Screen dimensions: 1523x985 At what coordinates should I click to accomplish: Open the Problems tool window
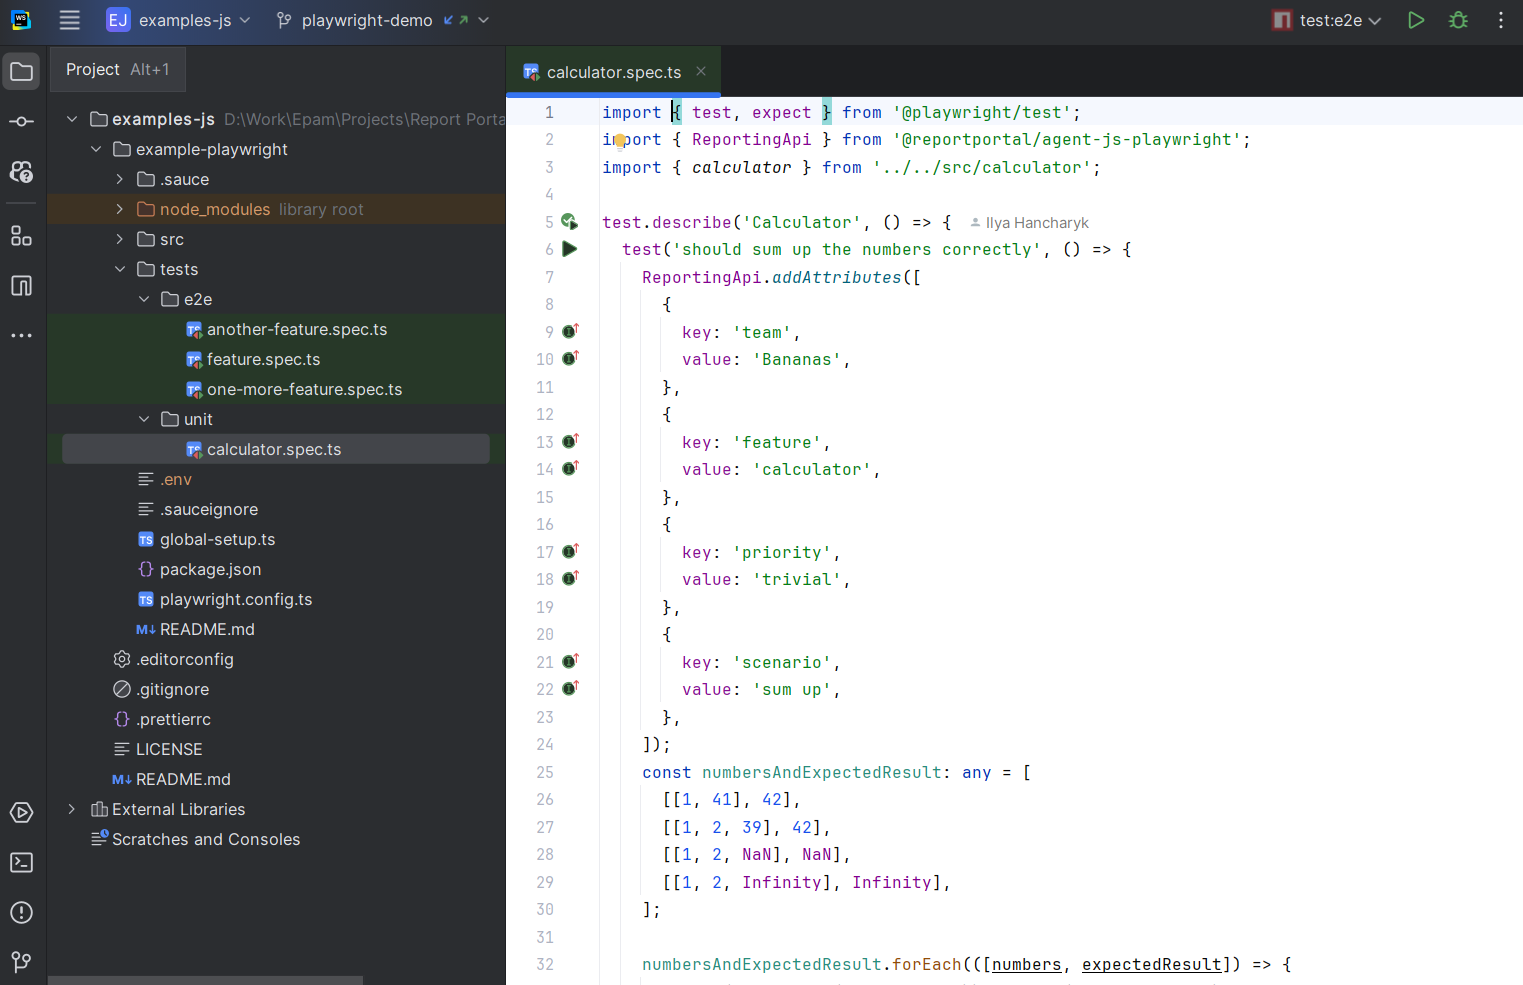click(21, 912)
